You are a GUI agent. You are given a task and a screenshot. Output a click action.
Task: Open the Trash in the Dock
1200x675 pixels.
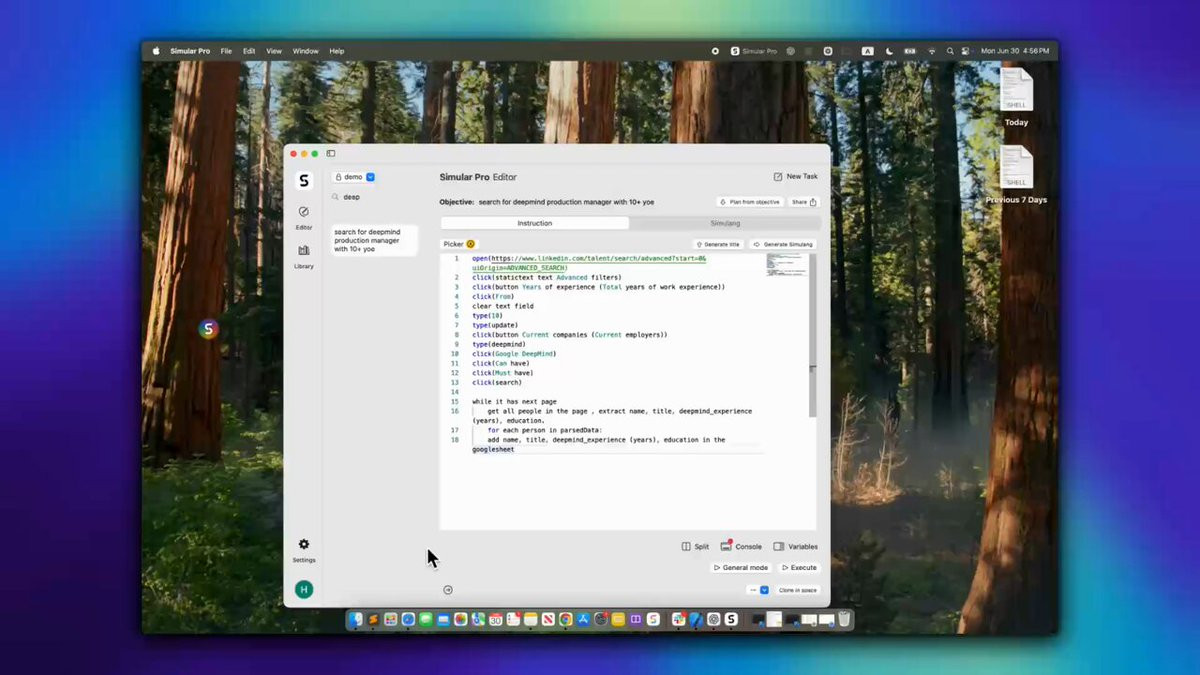tap(843, 619)
